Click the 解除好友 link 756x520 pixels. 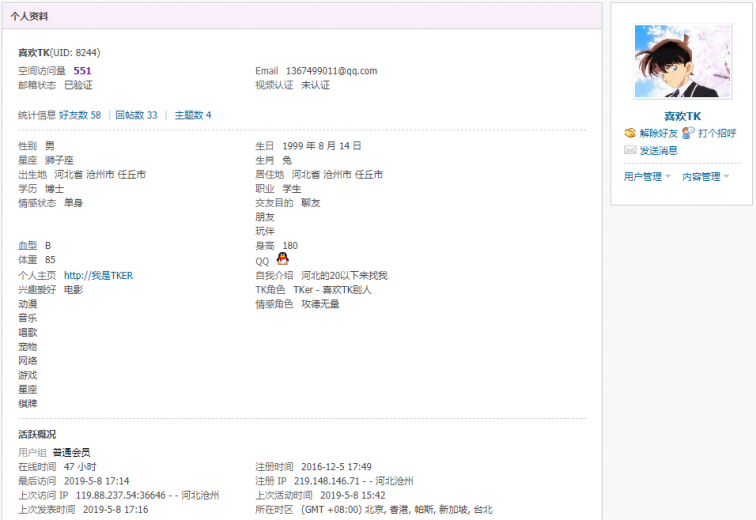click(x=659, y=133)
